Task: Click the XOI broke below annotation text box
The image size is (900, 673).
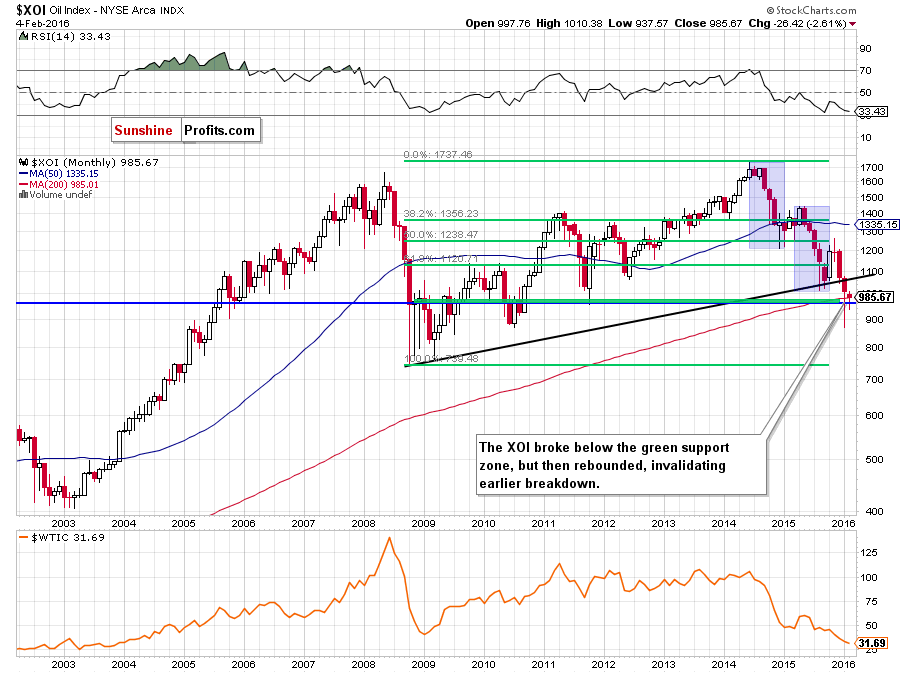Action: coord(622,465)
